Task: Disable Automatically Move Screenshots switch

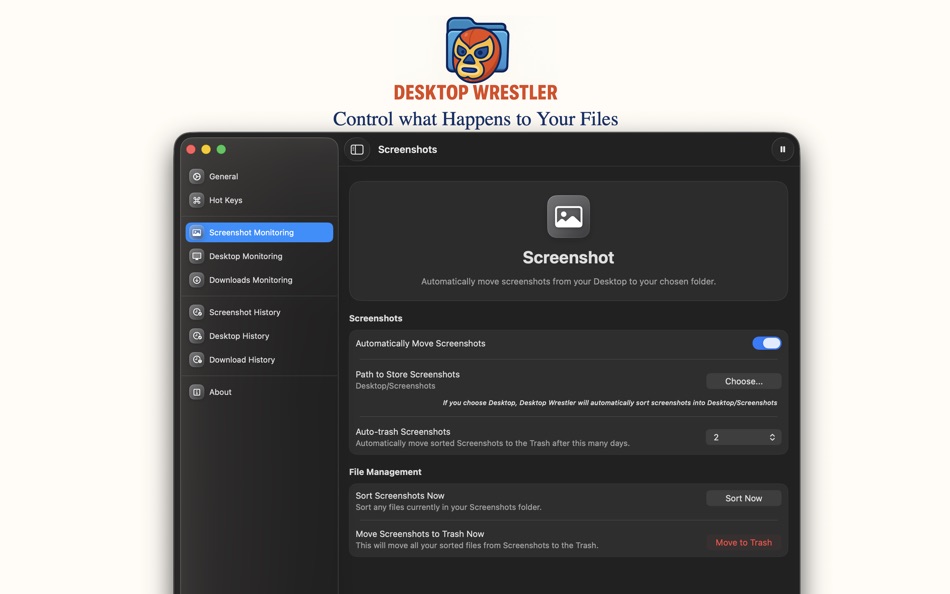Action: click(766, 343)
